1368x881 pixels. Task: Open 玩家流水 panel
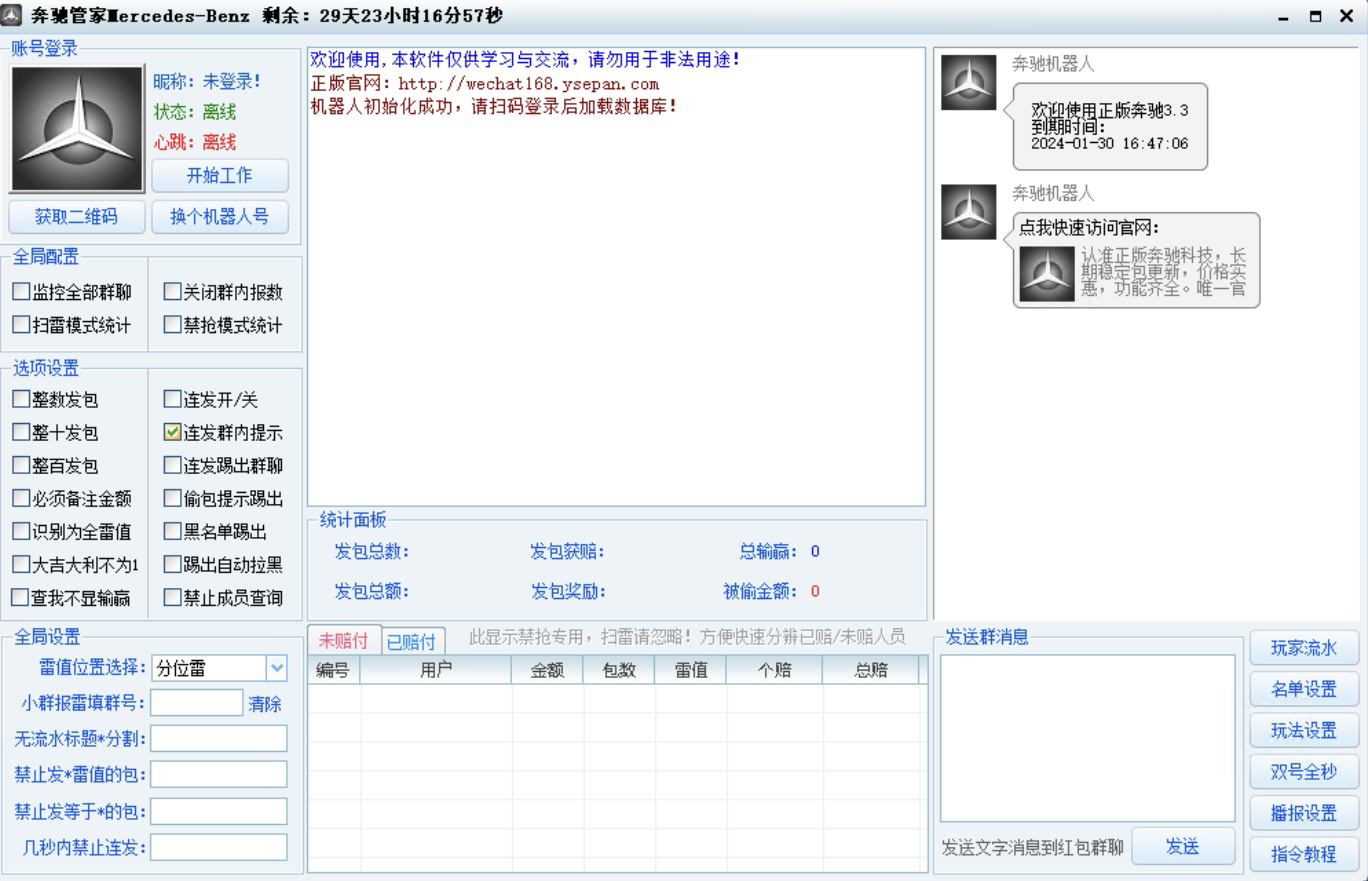point(1304,648)
